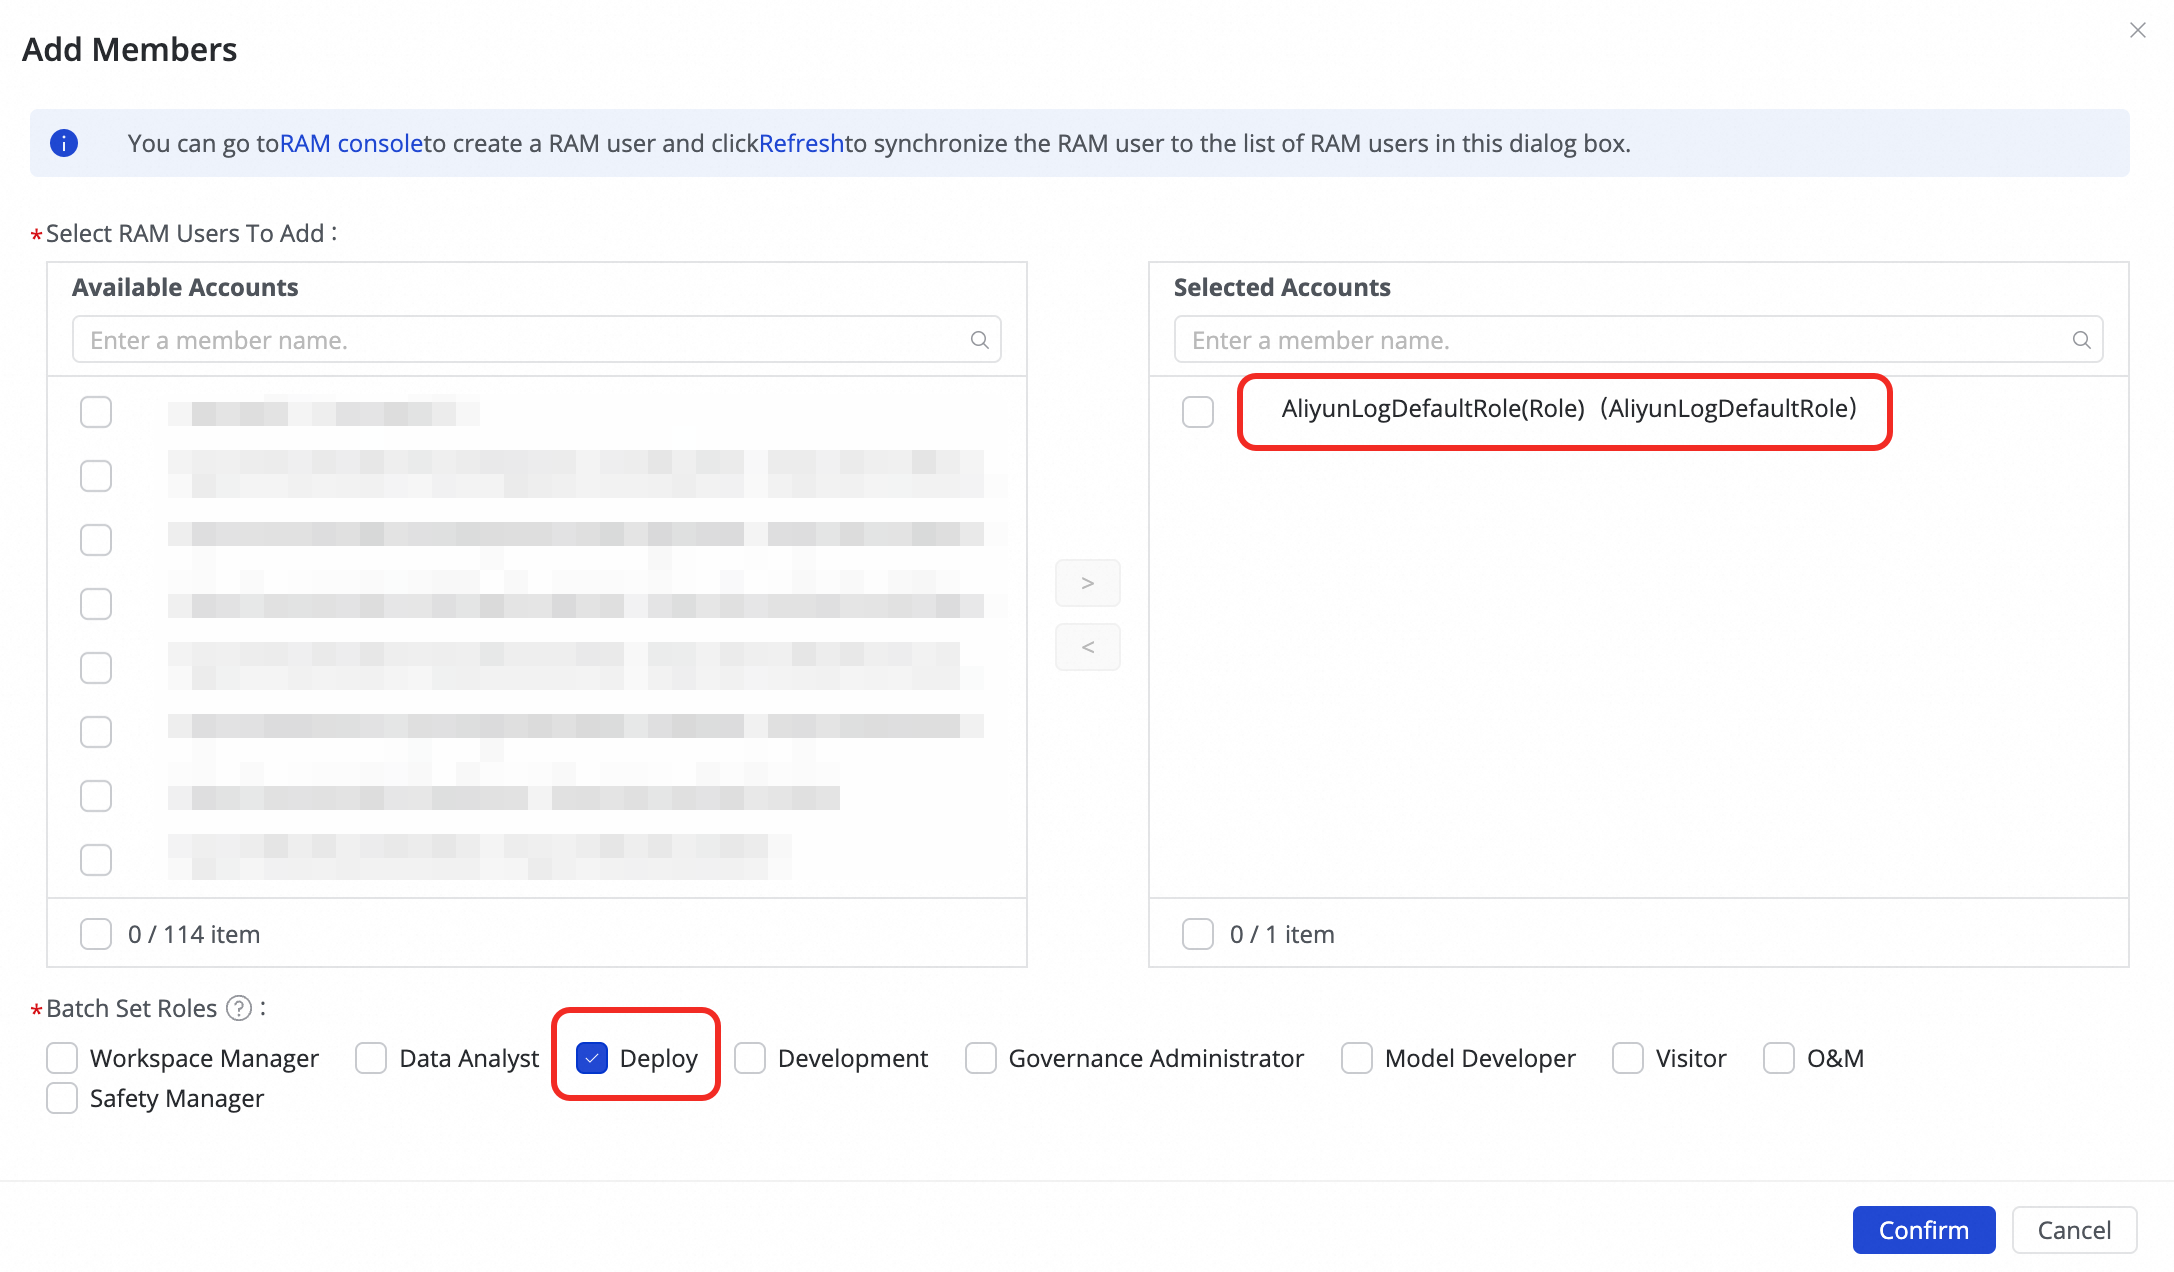Screen dimensions: 2174x1272
Task: Click help icon beside Batch Set Roles
Action: tap(239, 1008)
